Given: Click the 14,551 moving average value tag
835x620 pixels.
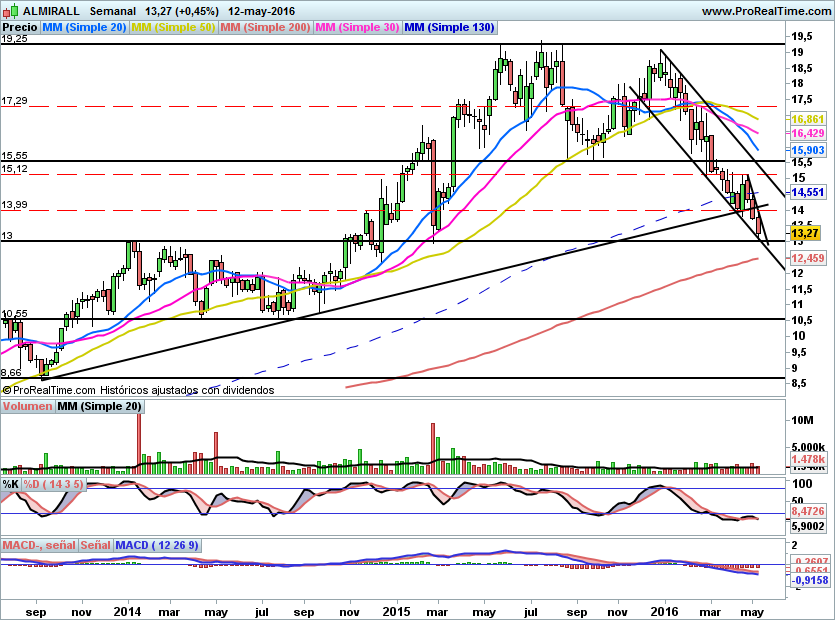Looking at the screenshot, I should click(808, 192).
